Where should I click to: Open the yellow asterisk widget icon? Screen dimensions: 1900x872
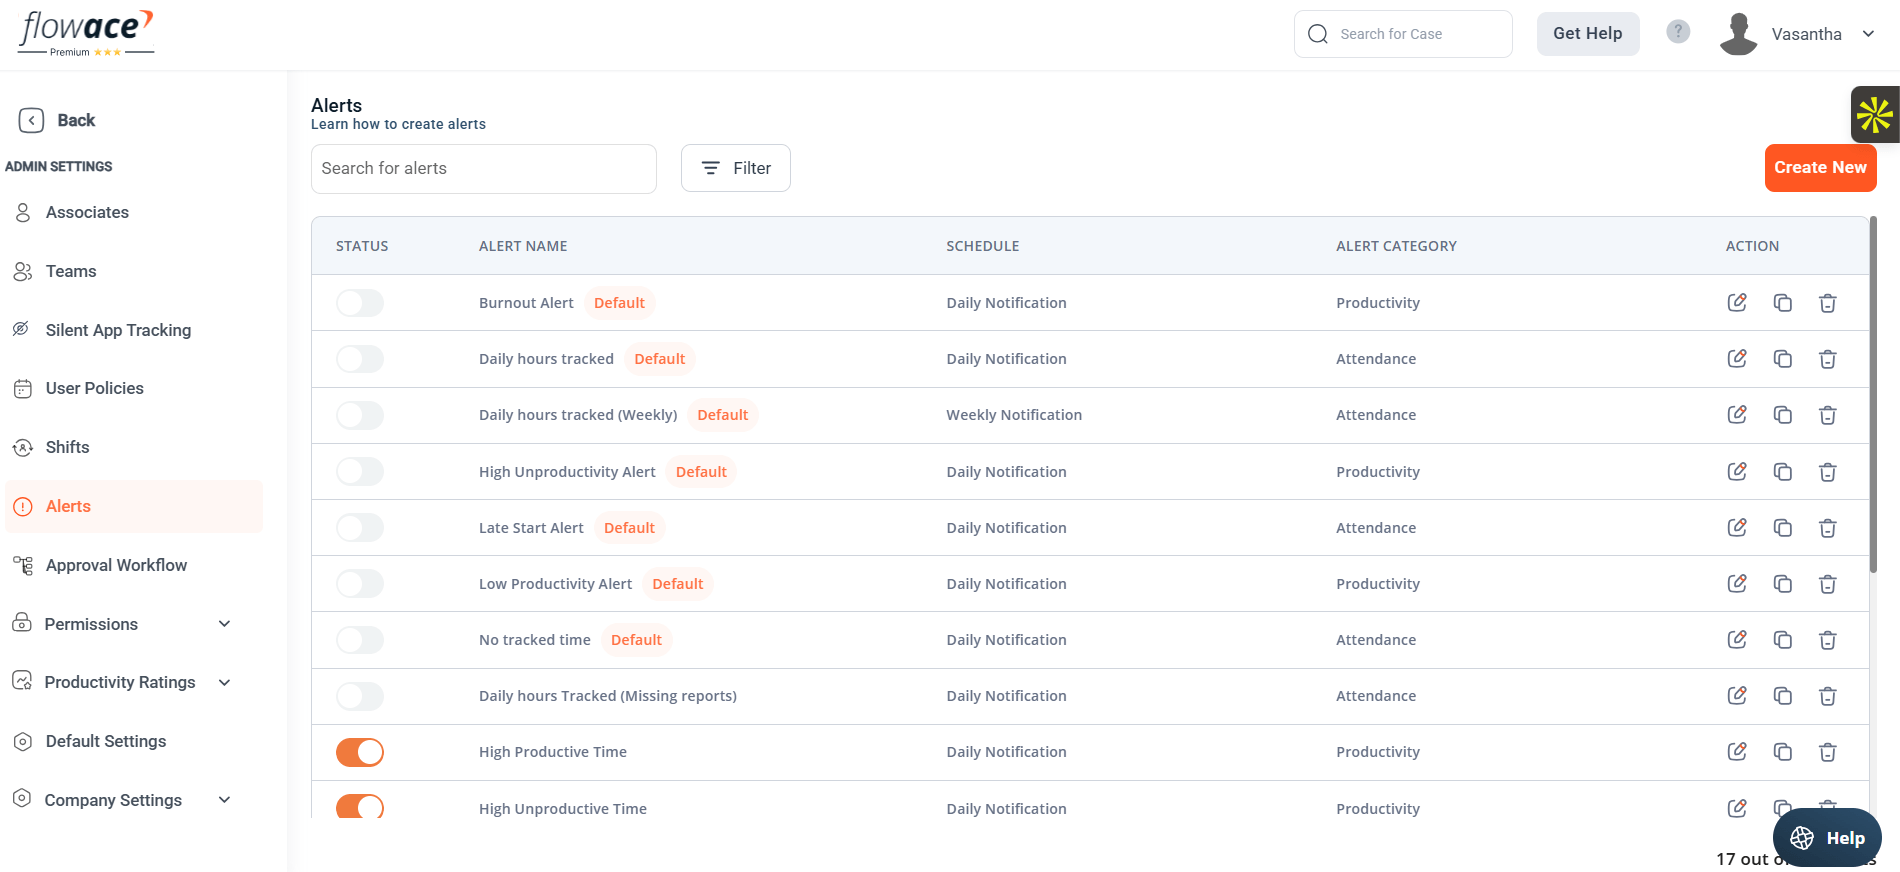[1874, 115]
